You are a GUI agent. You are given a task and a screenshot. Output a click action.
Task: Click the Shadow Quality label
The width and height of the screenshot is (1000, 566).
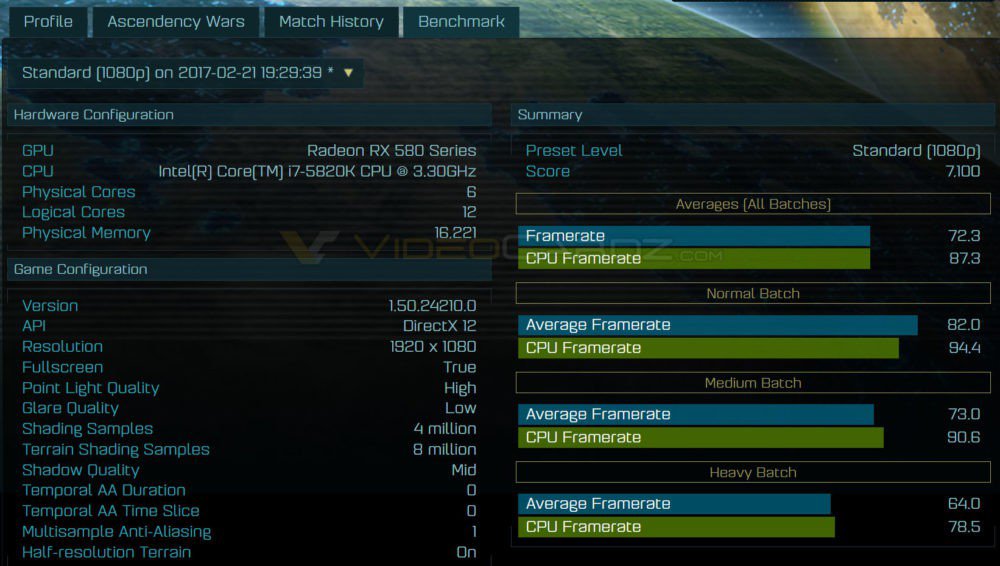(80, 470)
